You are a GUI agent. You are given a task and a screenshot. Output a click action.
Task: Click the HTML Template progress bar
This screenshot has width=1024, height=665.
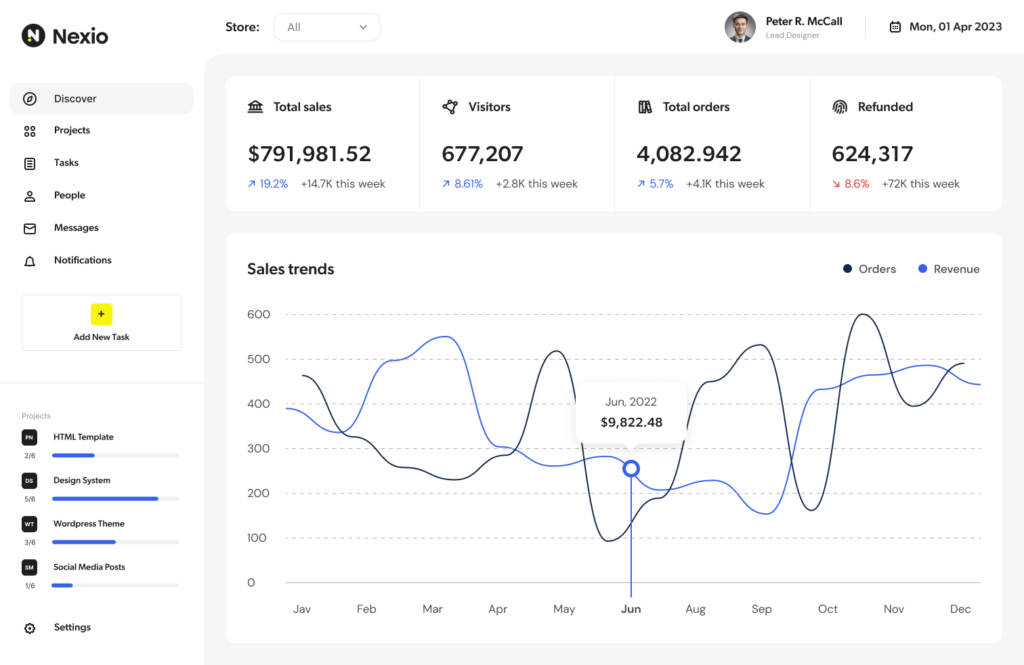coord(116,455)
